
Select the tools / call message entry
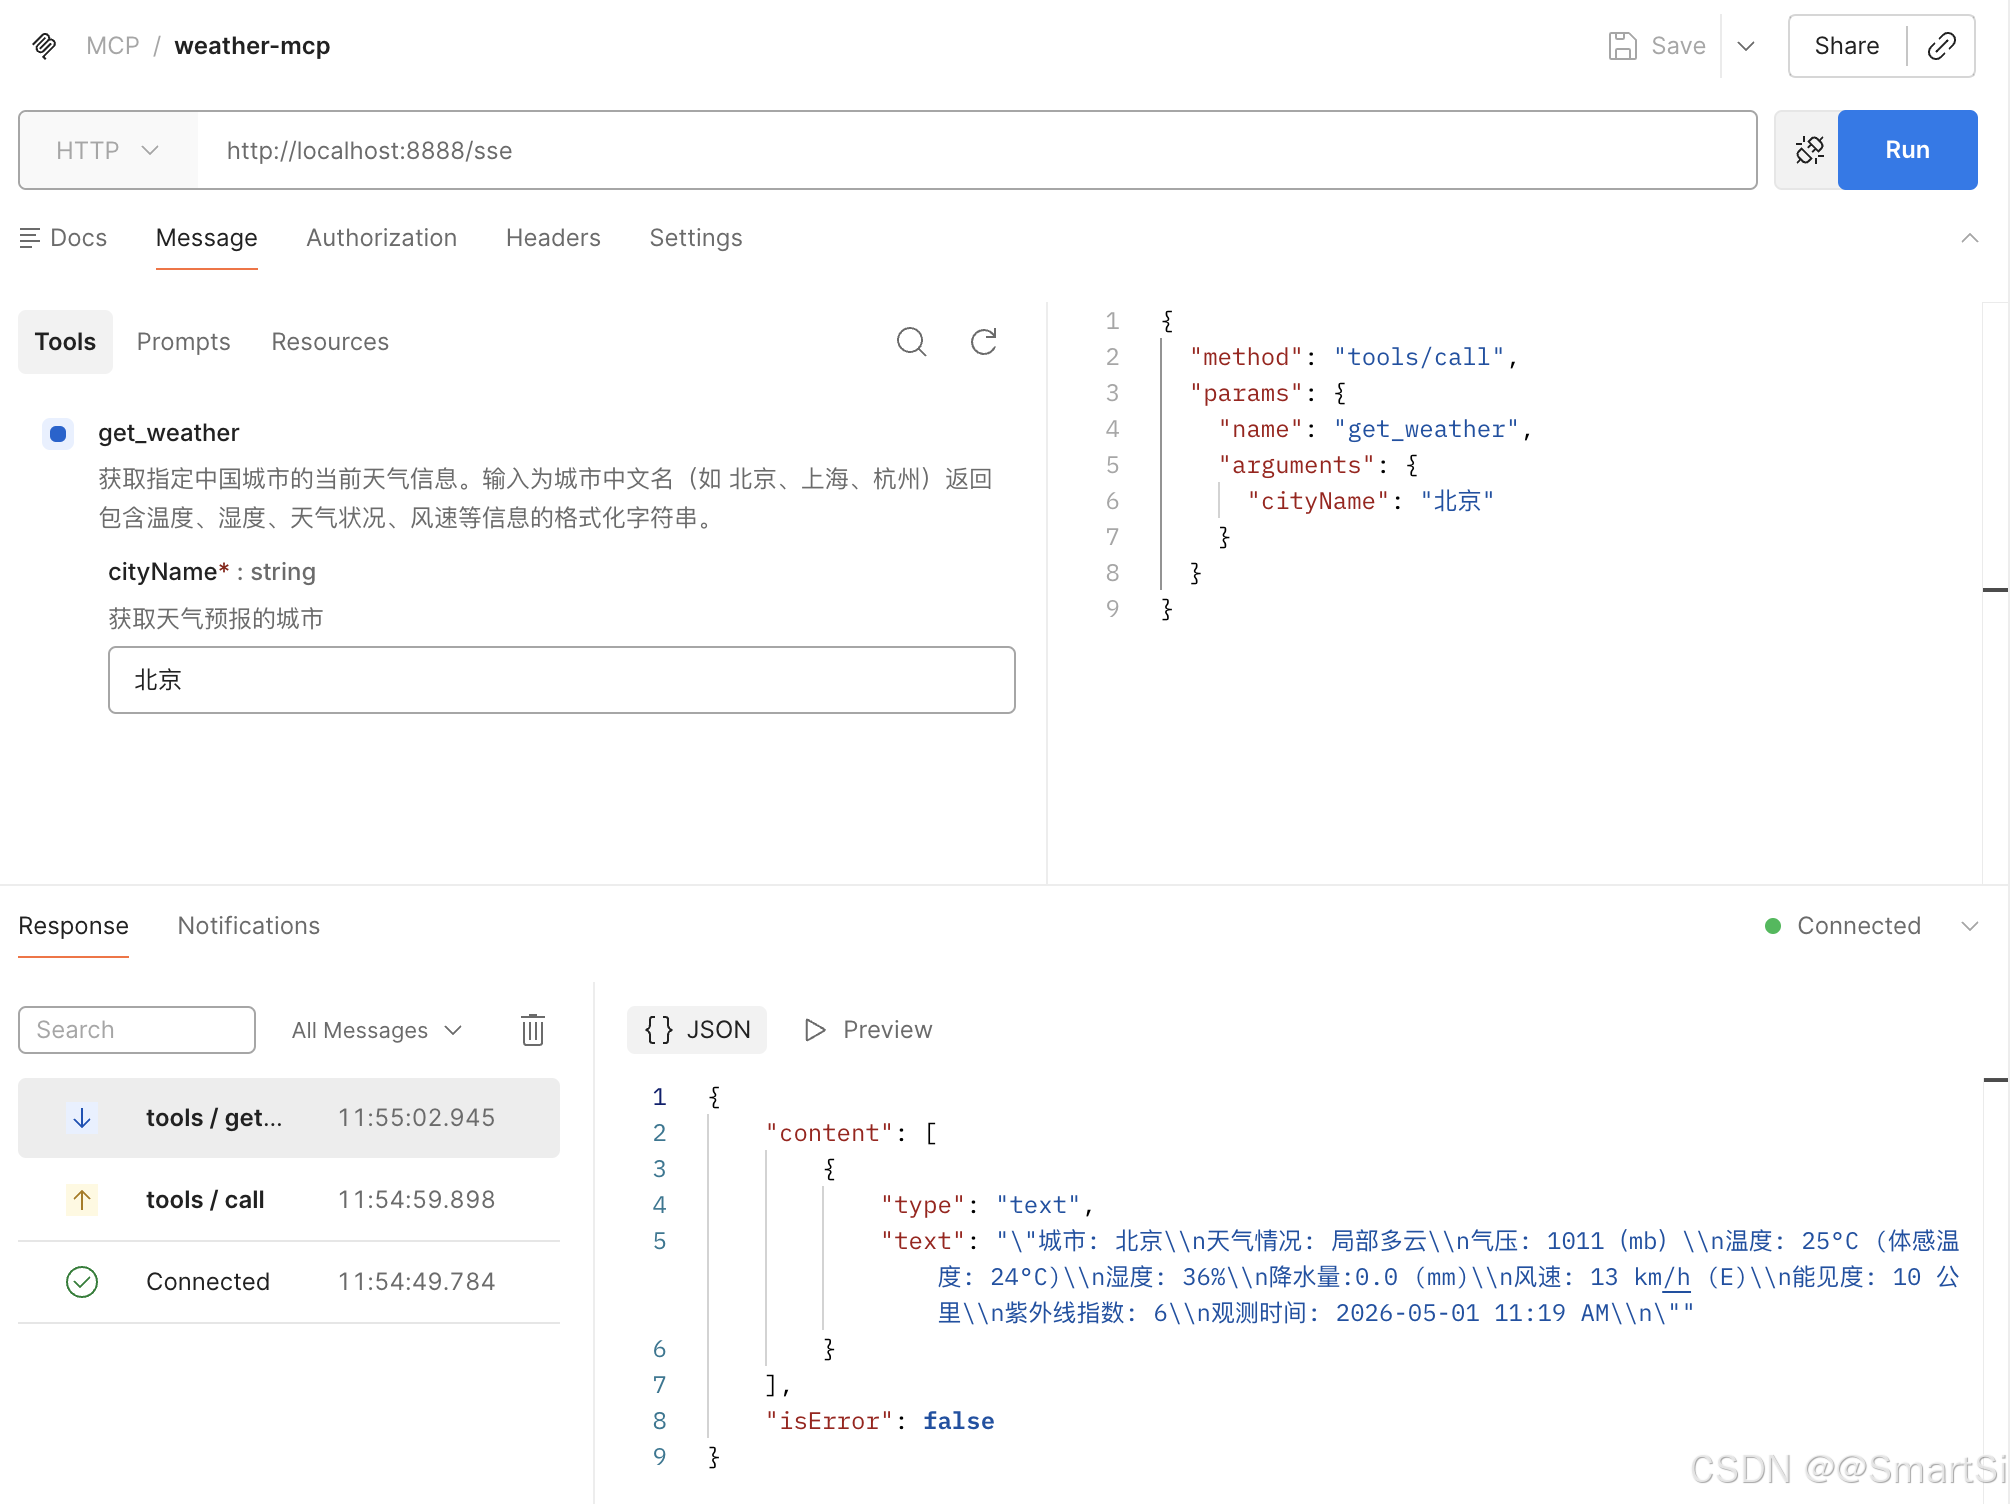coord(289,1200)
